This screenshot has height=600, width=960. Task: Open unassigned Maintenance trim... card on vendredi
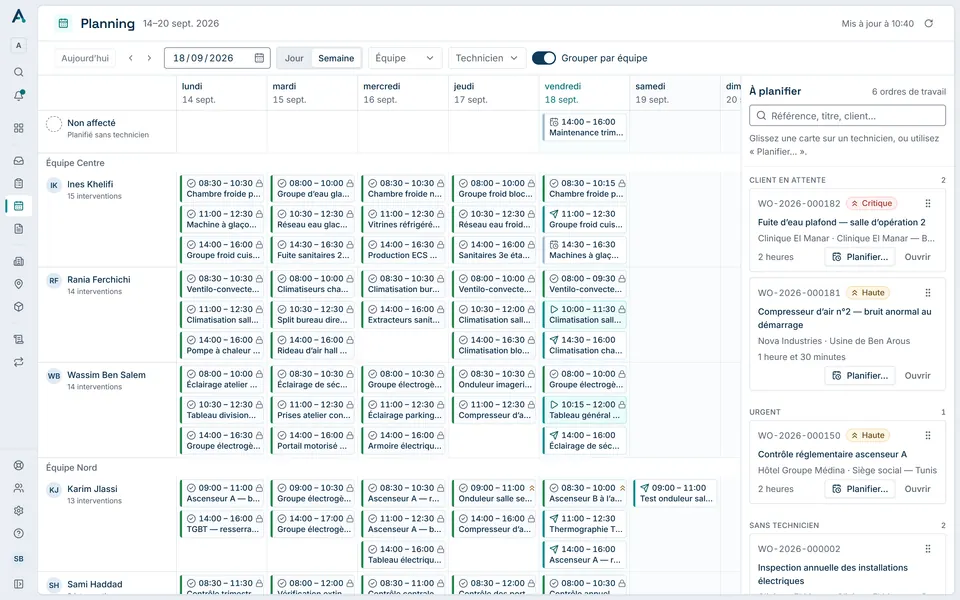point(585,127)
